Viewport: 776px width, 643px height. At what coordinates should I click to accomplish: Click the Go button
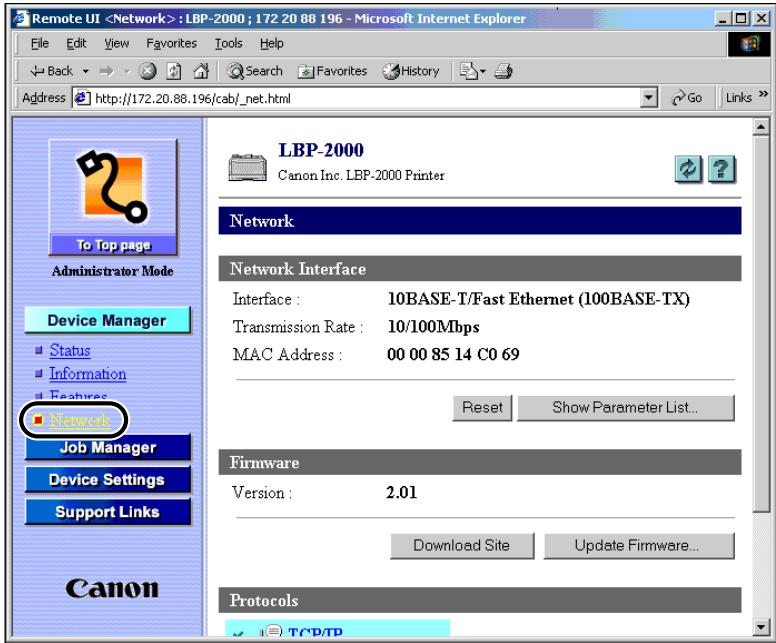(x=687, y=98)
